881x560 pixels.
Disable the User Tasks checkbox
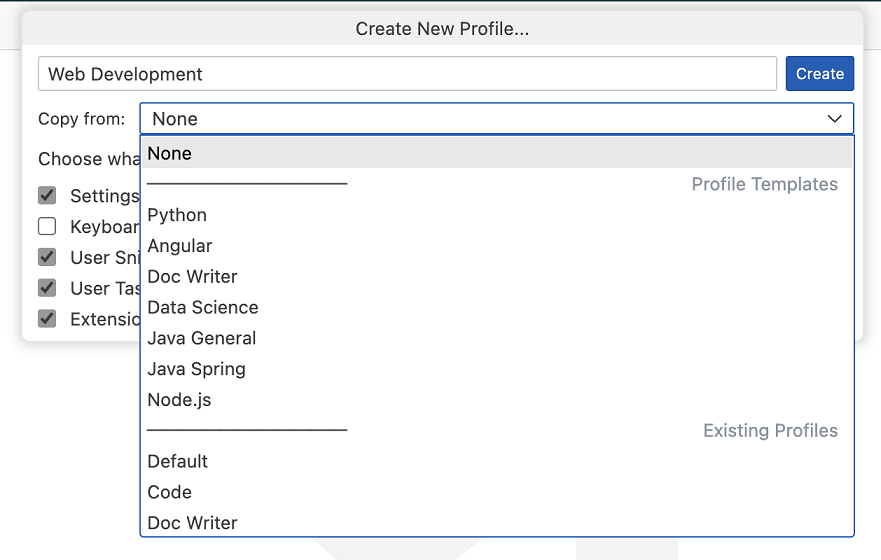pos(47,288)
